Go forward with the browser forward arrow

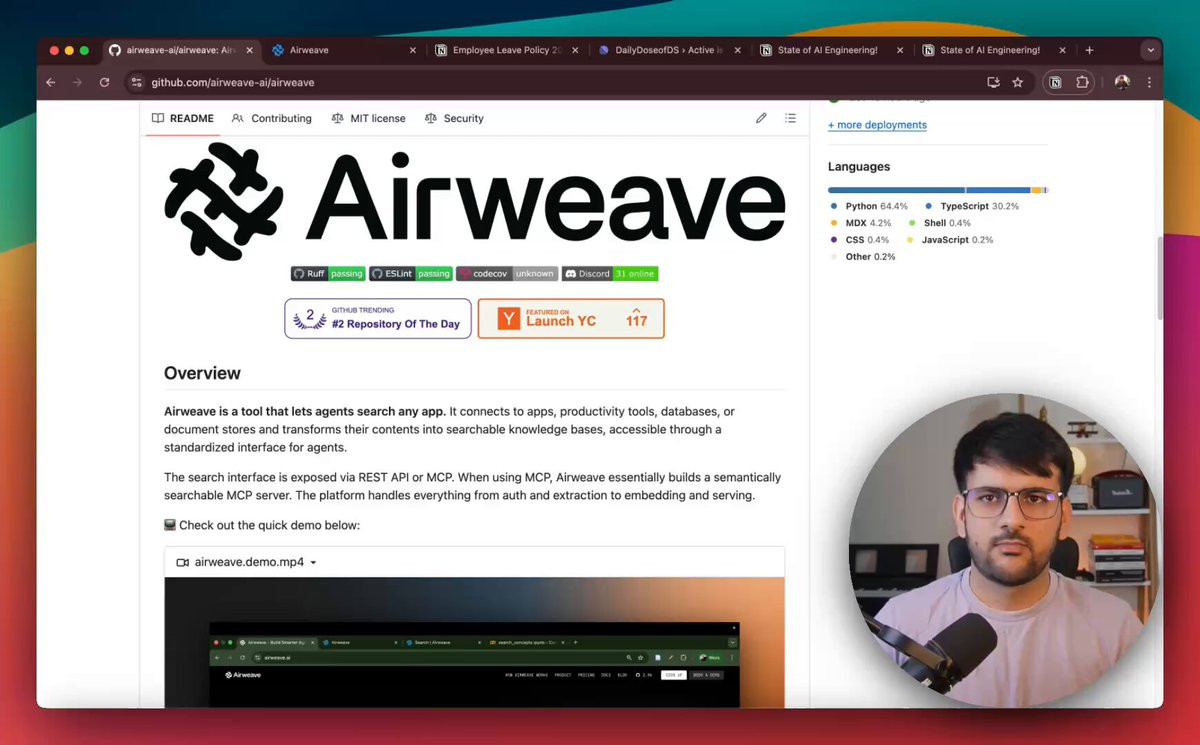[77, 82]
